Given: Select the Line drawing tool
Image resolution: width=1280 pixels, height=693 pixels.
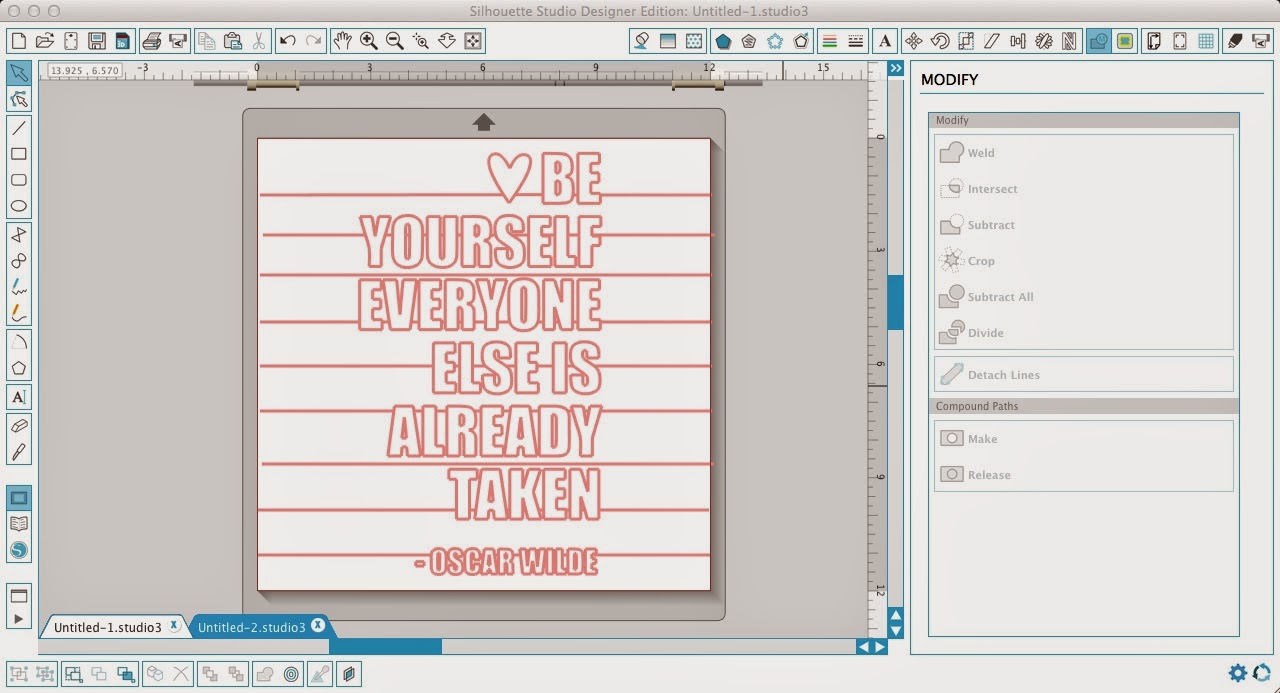Looking at the screenshot, I should click(x=19, y=128).
